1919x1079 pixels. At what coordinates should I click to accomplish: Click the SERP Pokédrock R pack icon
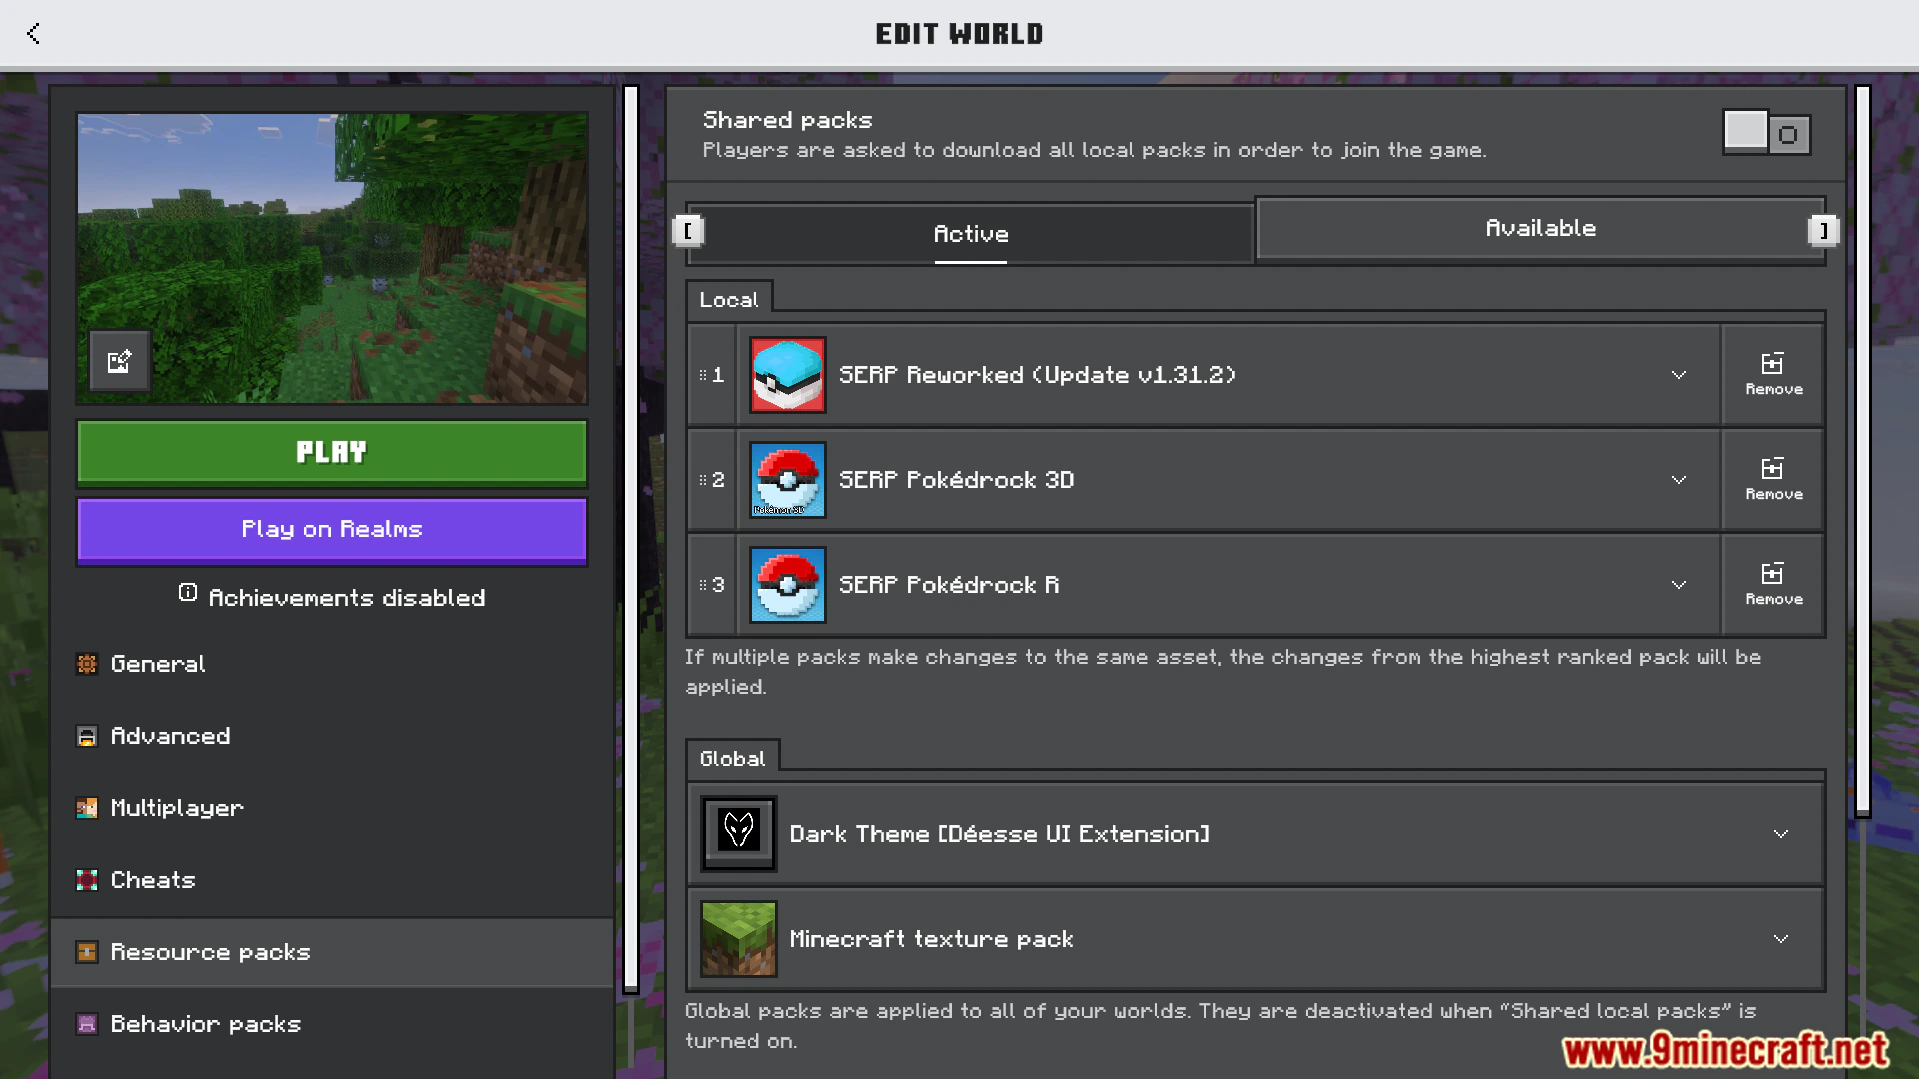788,585
